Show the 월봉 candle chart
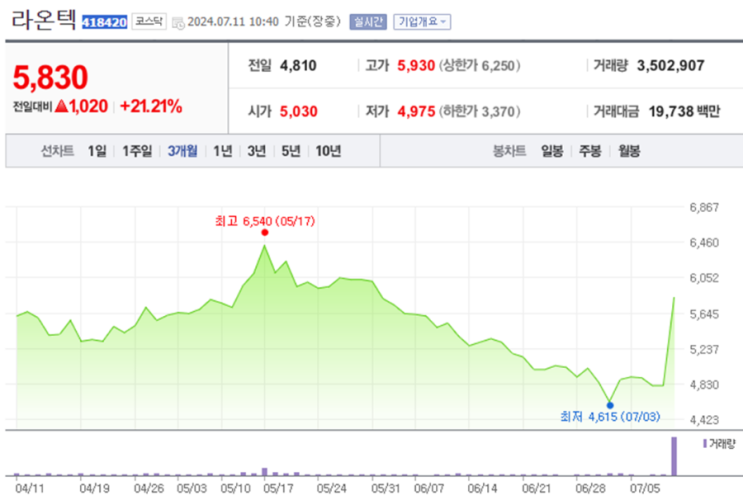 (x=629, y=151)
